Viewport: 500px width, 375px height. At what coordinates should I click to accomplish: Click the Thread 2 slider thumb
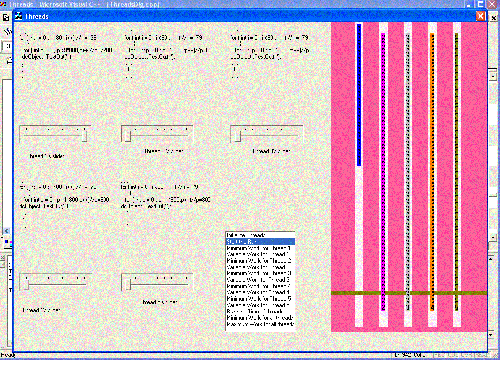(x=128, y=136)
